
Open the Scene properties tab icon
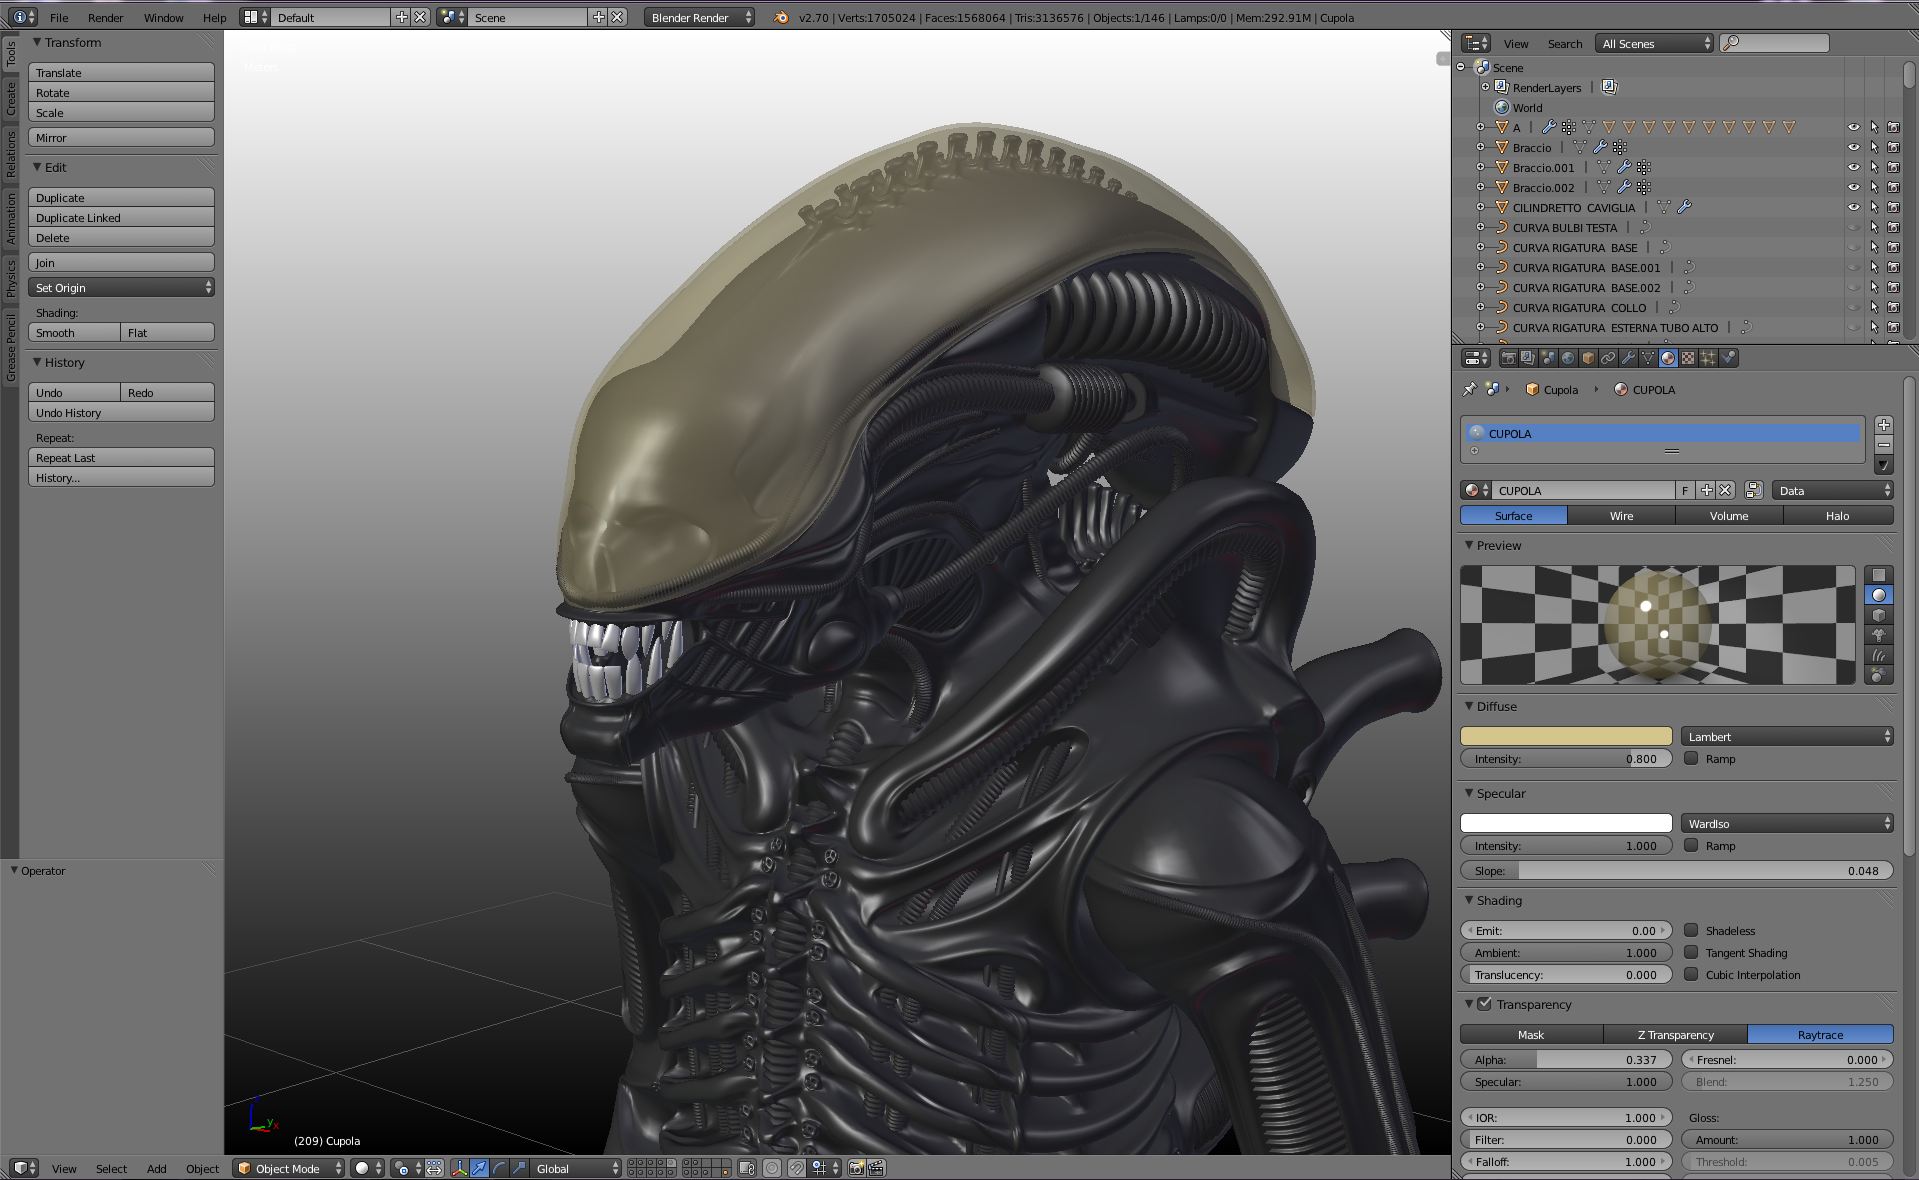[x=1548, y=358]
